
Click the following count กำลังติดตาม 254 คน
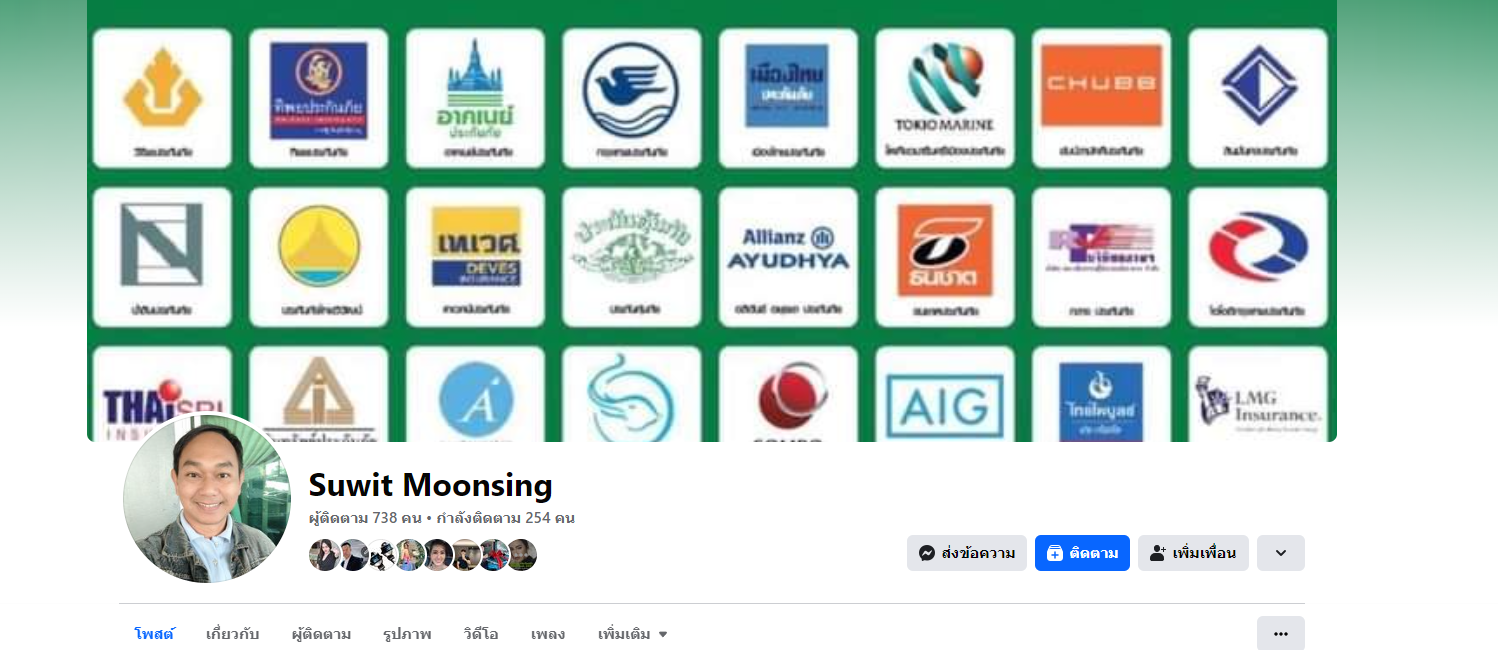506,518
